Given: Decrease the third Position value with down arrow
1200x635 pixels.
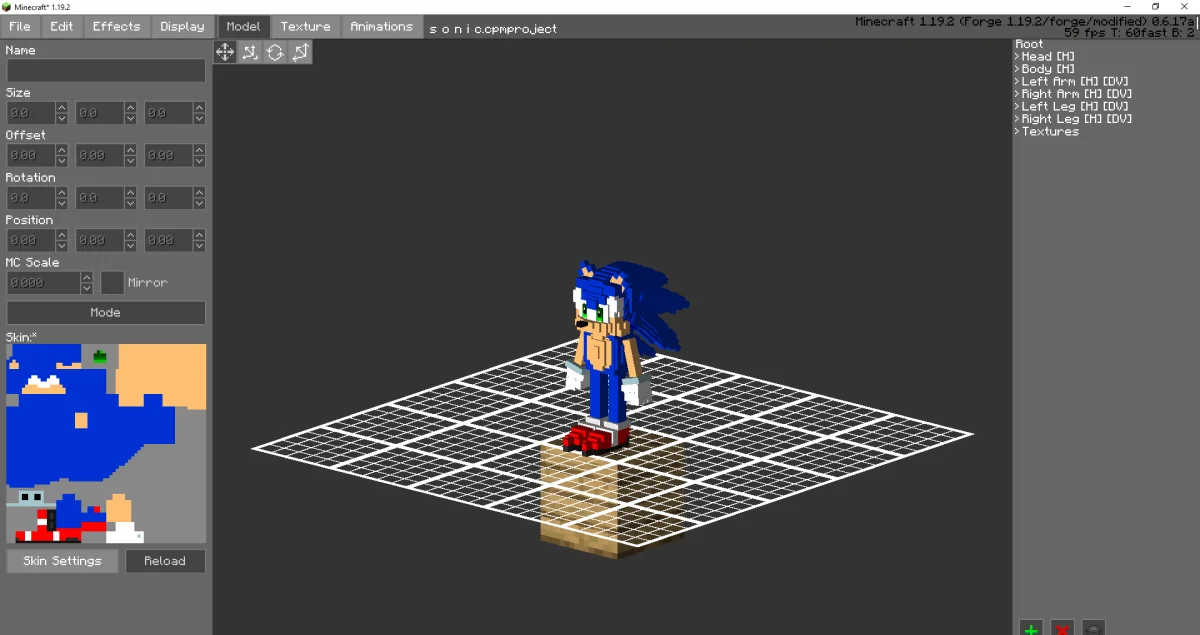Looking at the screenshot, I should pyautogui.click(x=199, y=246).
